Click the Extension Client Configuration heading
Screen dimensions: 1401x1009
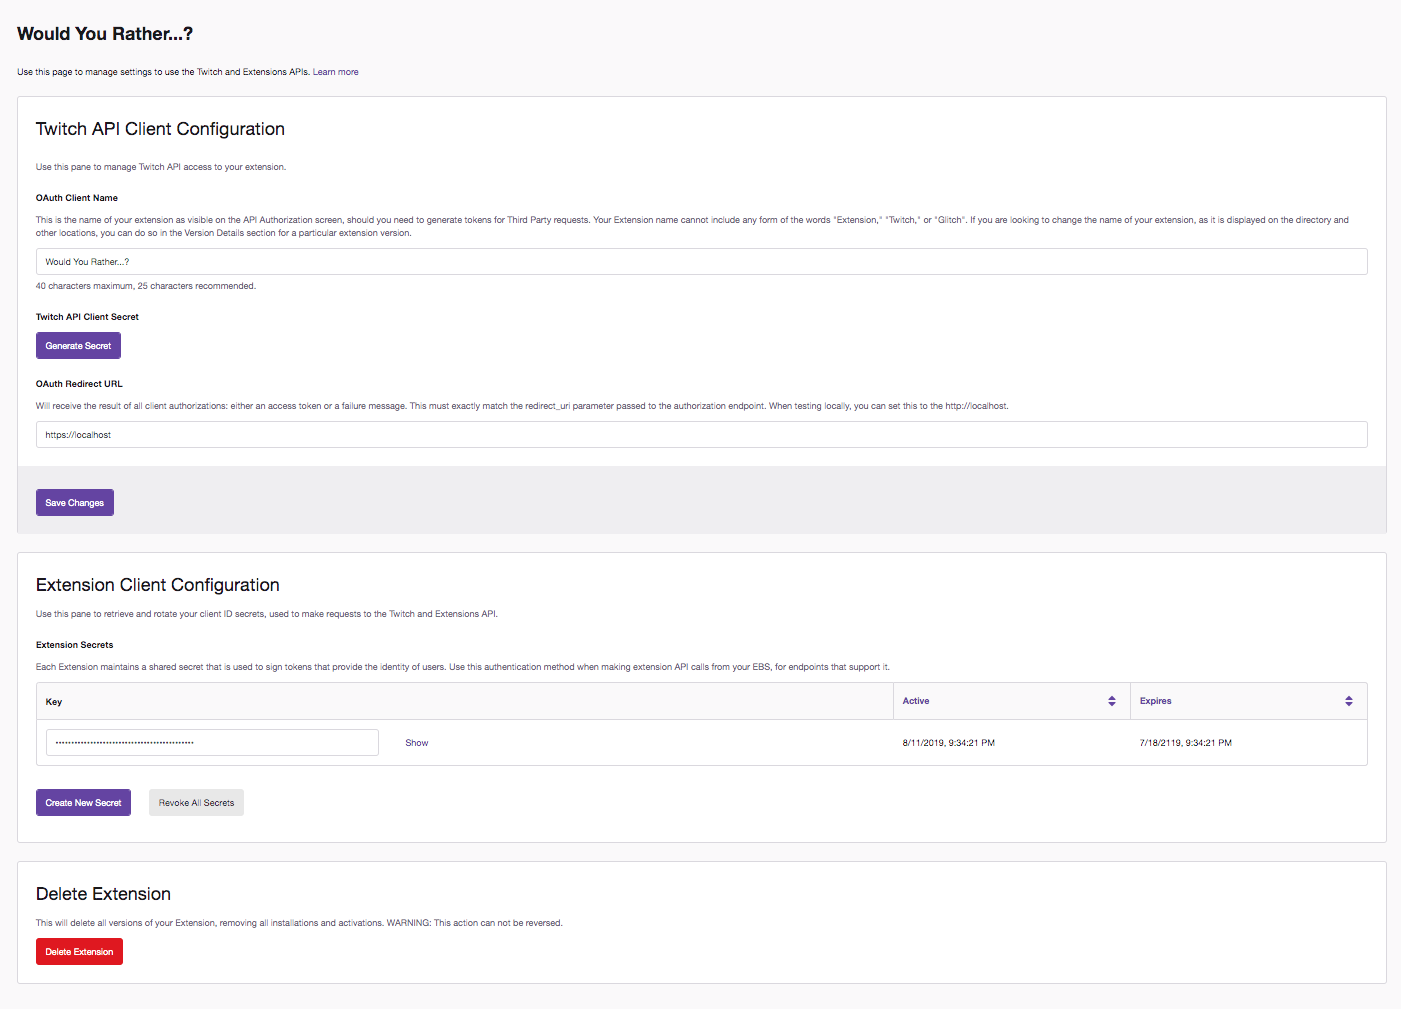[x=158, y=585]
